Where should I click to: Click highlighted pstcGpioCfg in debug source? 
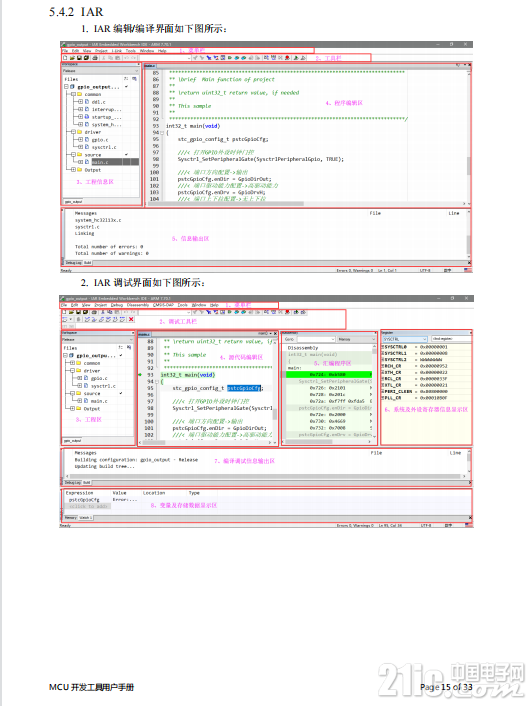click(x=244, y=388)
